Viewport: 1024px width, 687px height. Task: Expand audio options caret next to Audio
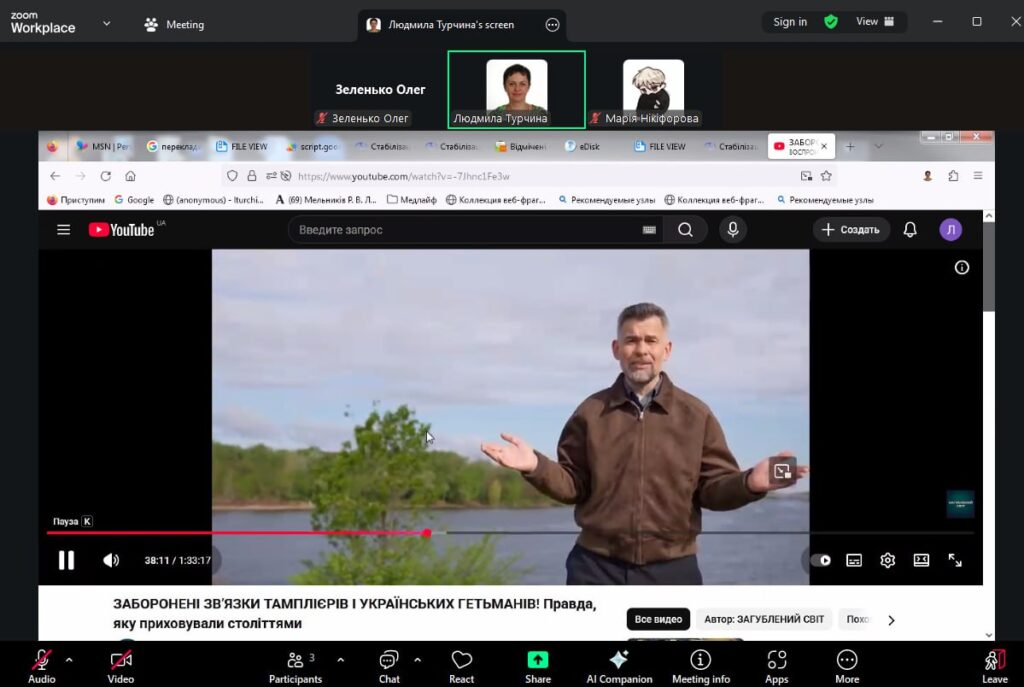point(69,660)
